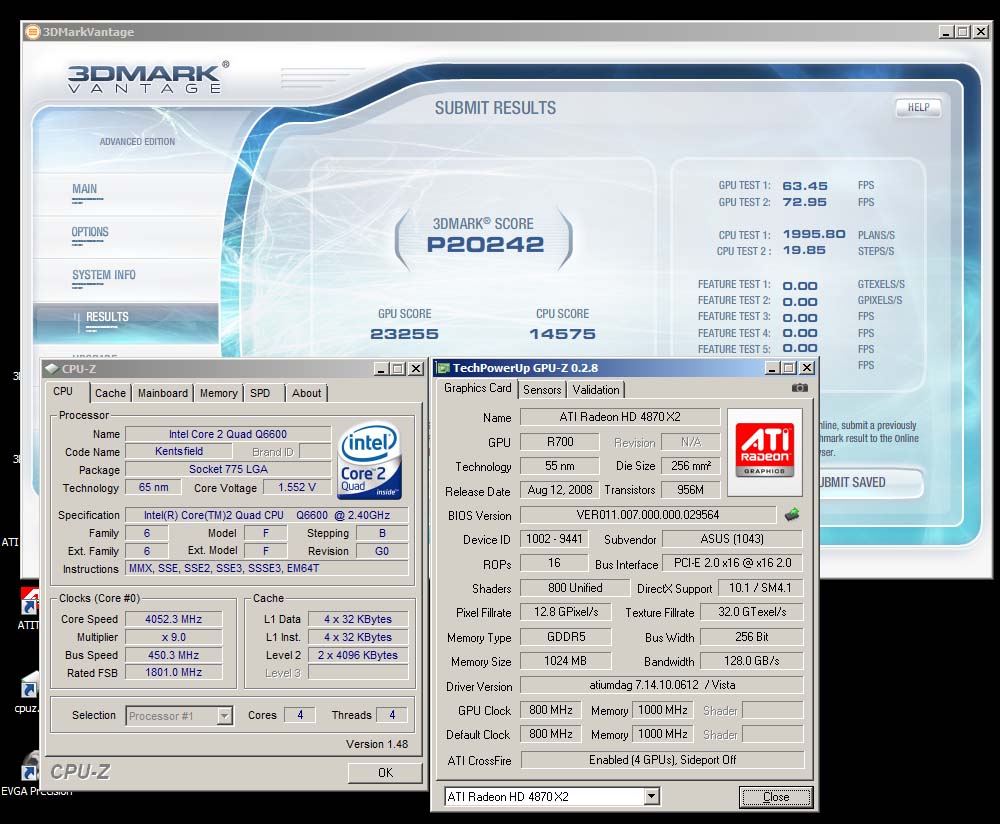1000x824 pixels.
Task: Open SYSTEM INFO in 3DMark Vantage
Action: 104,275
